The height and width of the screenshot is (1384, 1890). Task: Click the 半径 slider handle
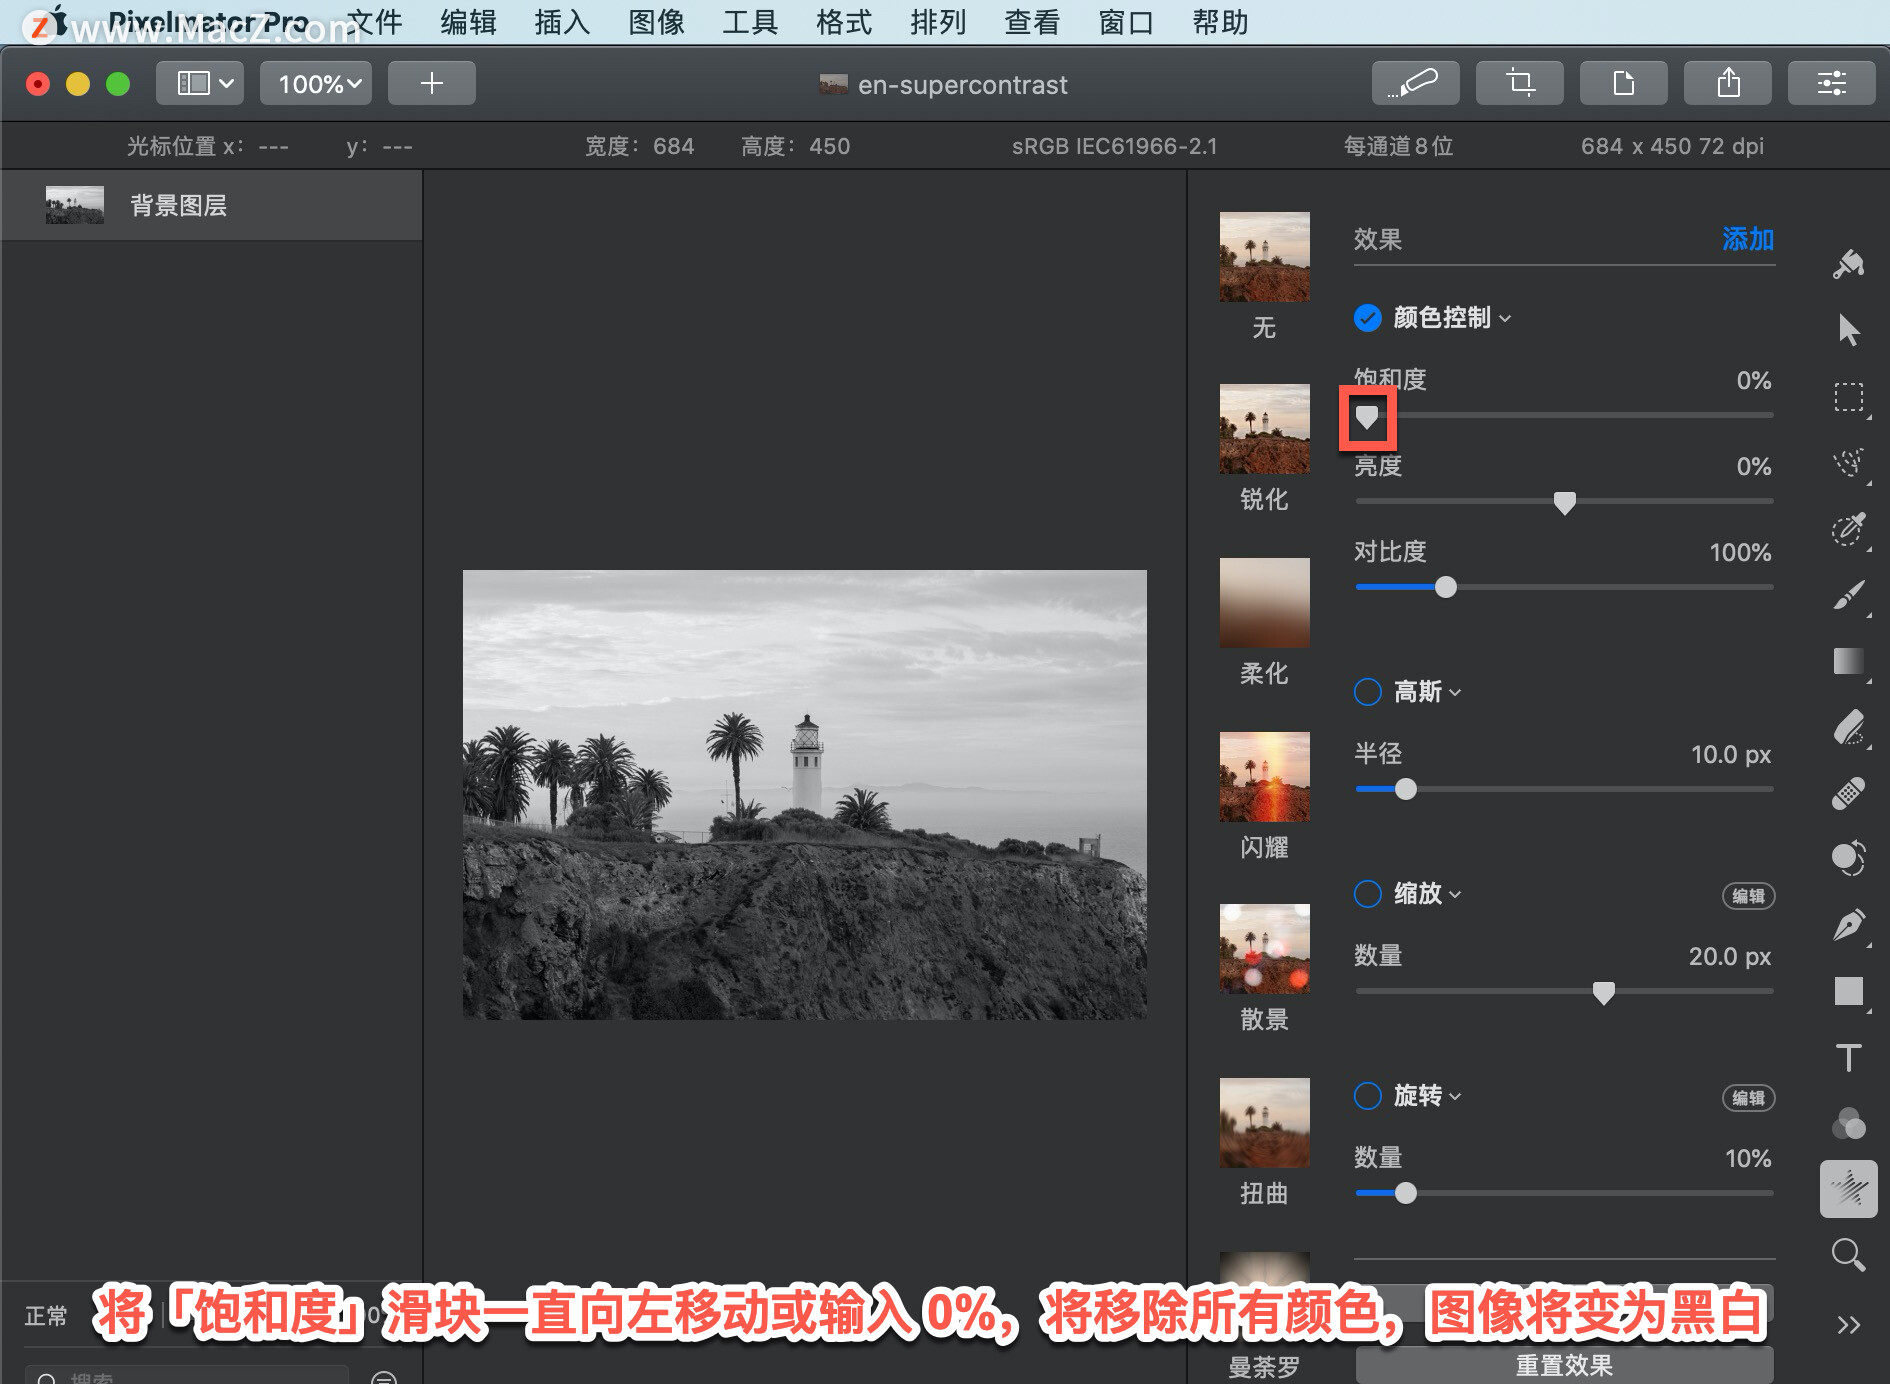tap(1405, 789)
